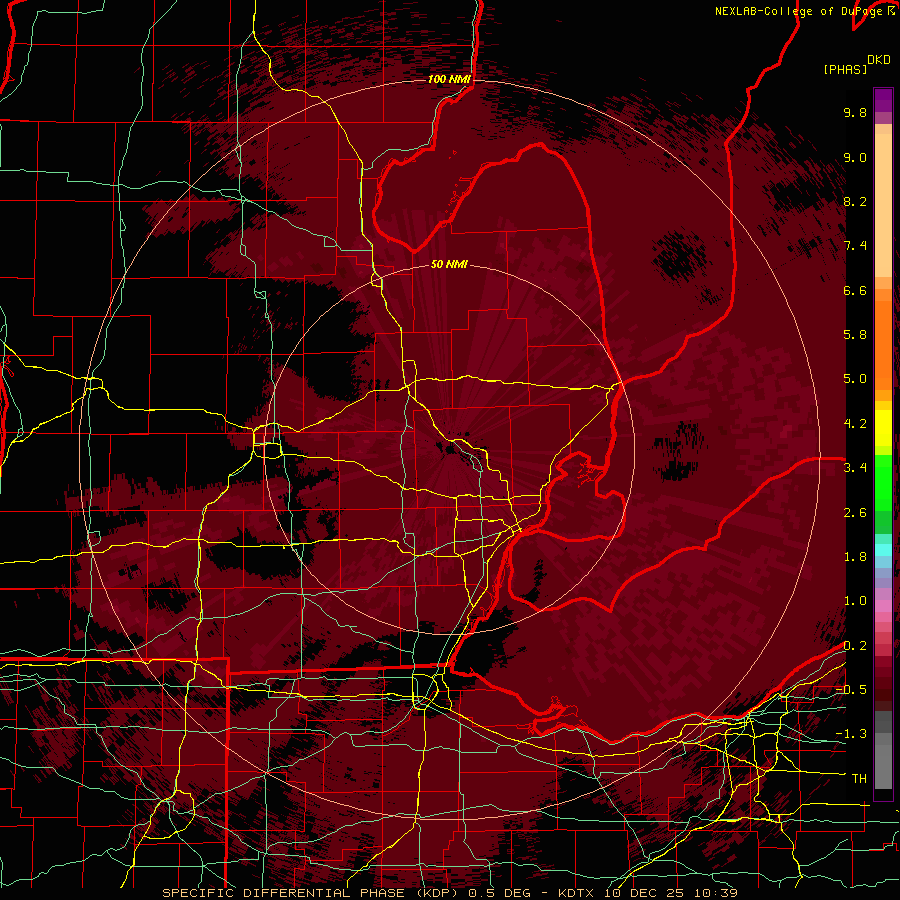Screen dimensions: 900x900
Task: Click the 7.4 legend value
Action: click(855, 246)
